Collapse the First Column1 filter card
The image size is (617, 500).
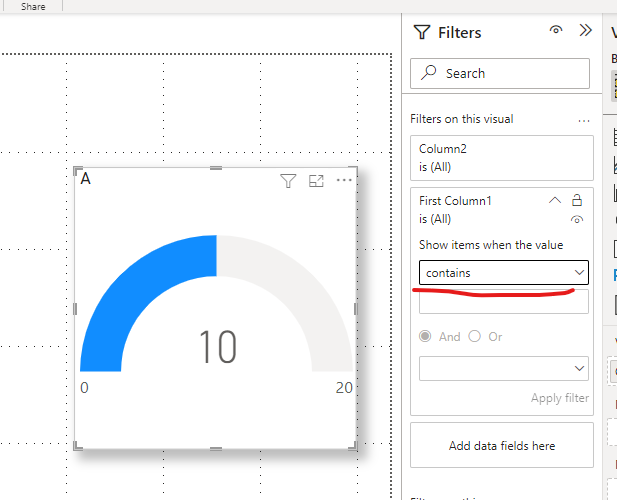(555, 200)
